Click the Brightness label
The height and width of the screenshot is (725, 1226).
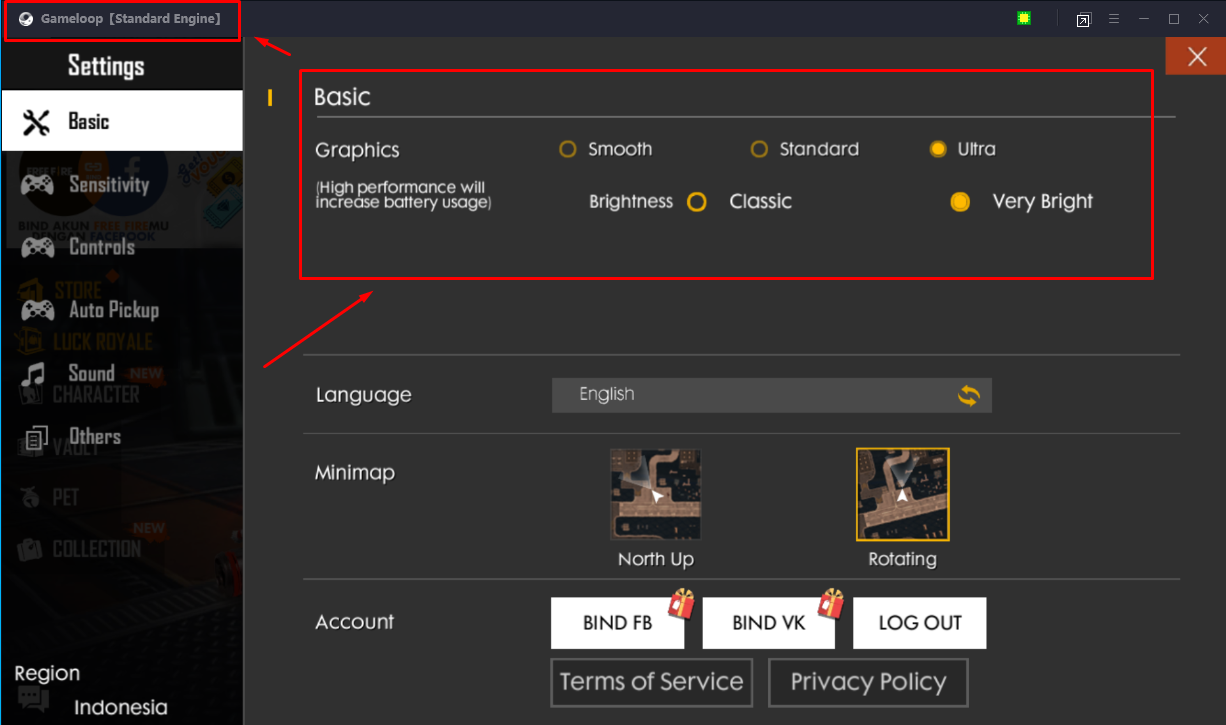[x=631, y=202]
